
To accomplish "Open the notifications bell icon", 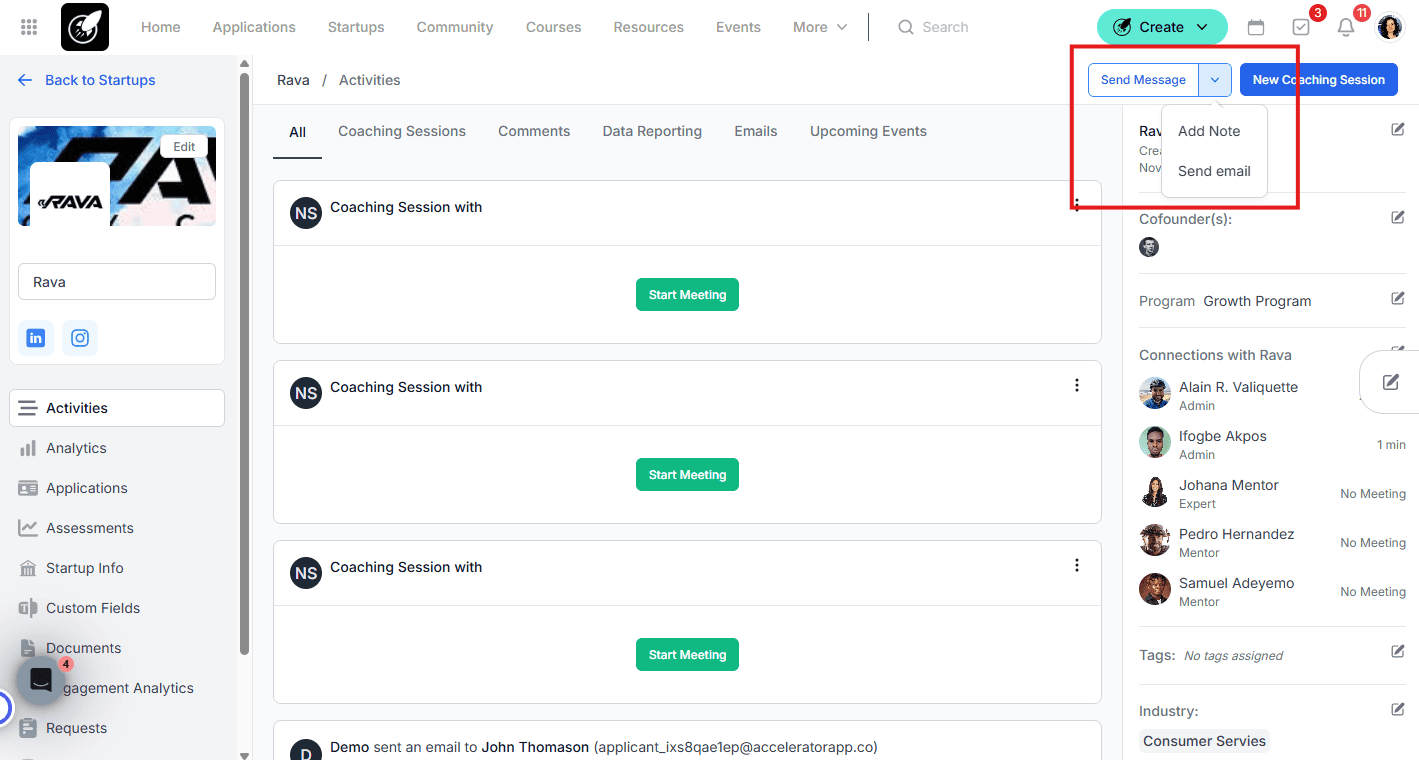I will [x=1346, y=27].
